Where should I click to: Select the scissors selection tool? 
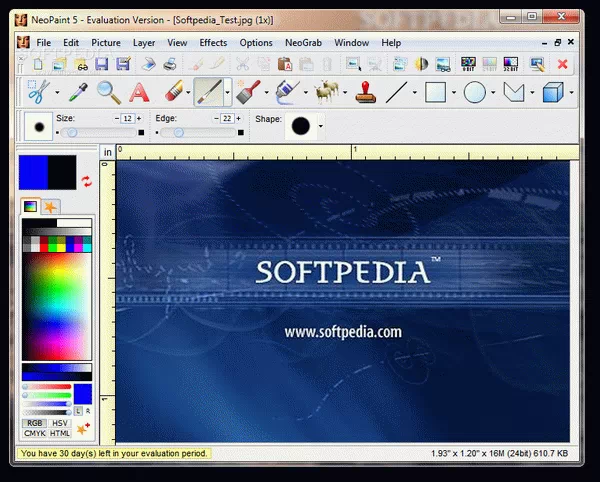(x=38, y=92)
